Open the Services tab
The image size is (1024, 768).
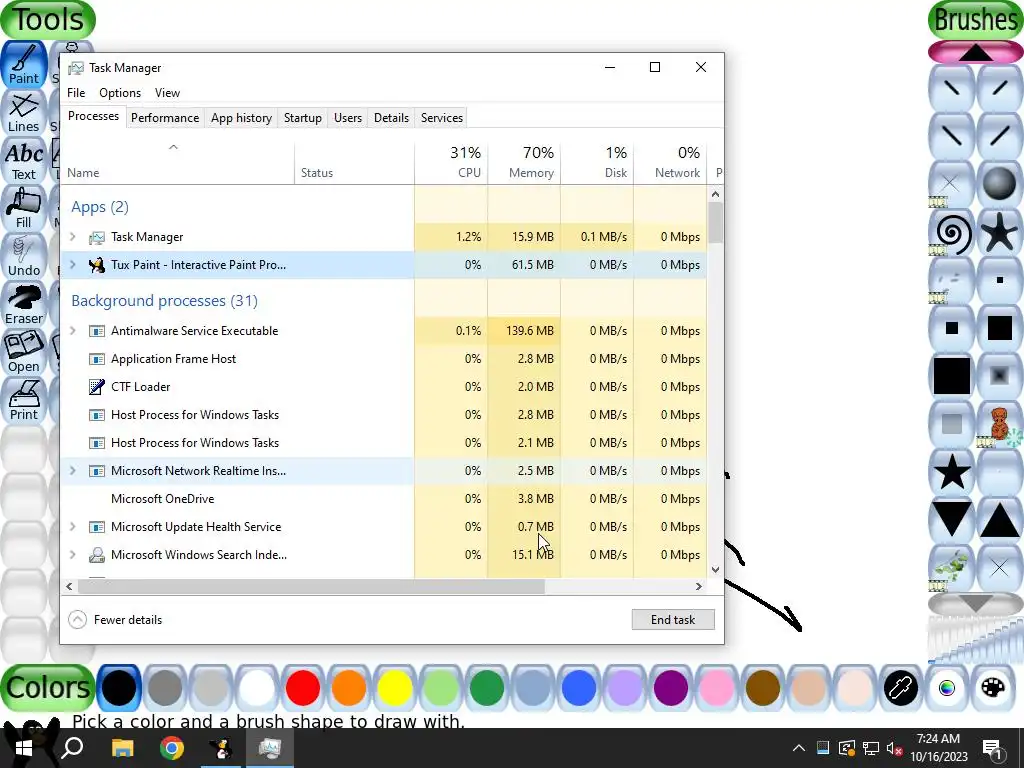[441, 118]
